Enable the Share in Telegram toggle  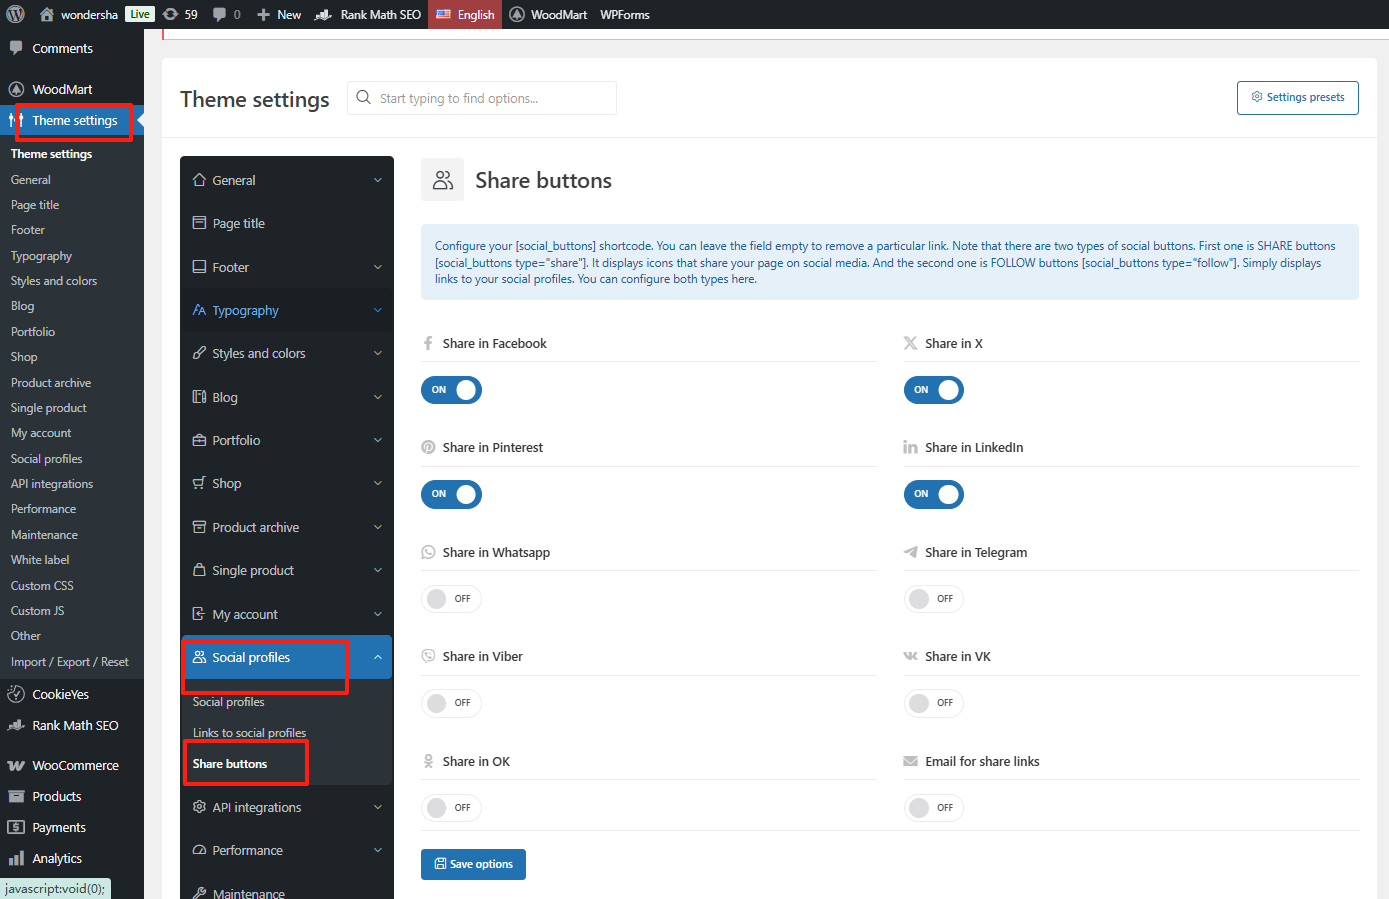tap(933, 599)
